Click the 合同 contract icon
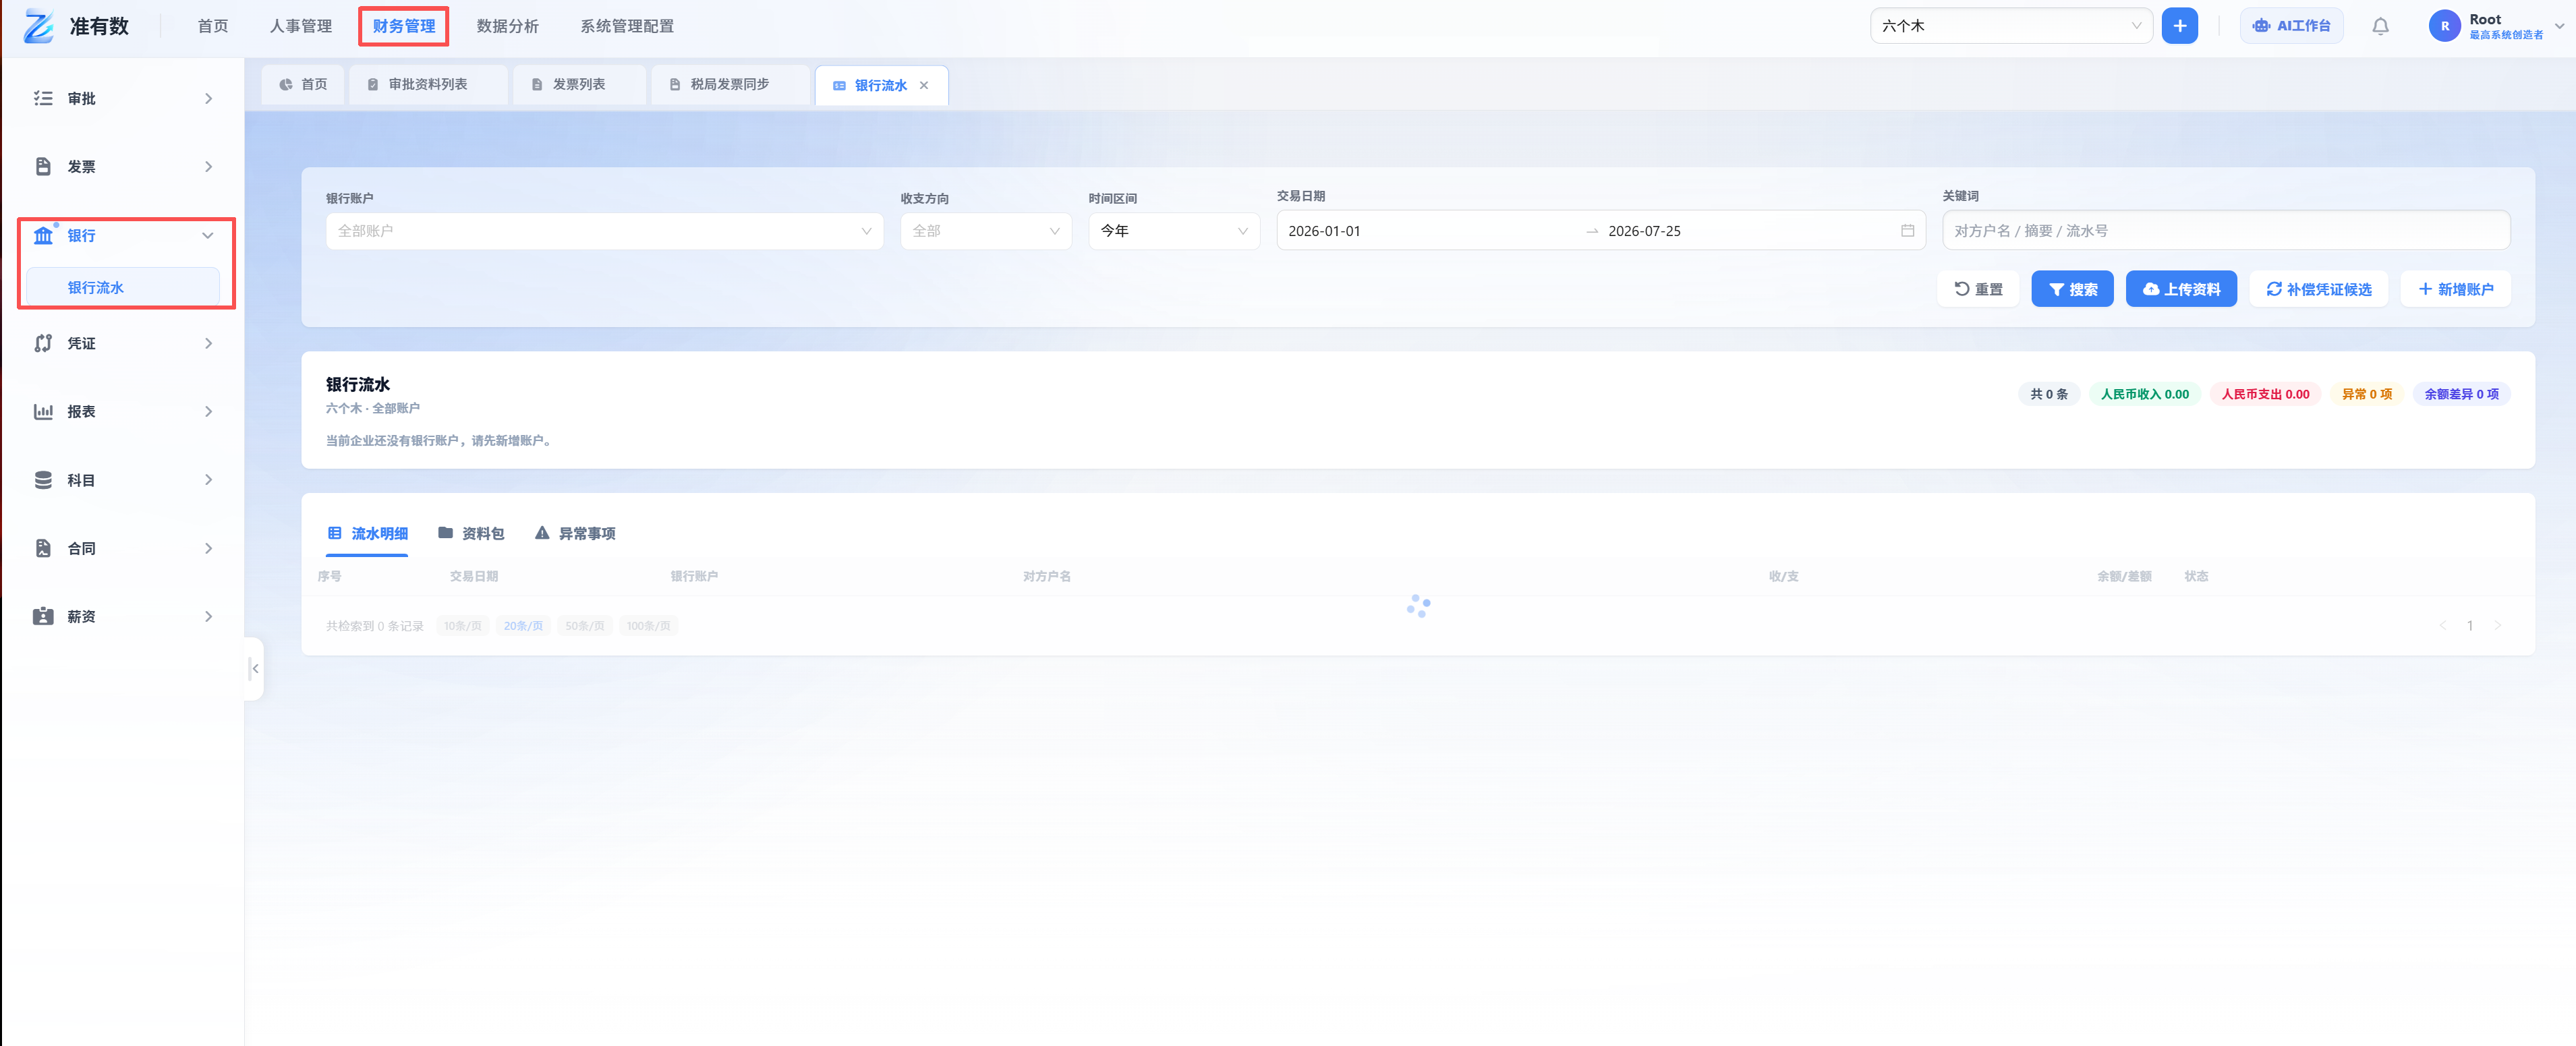Screen dimensions: 2576x1046 43,548
